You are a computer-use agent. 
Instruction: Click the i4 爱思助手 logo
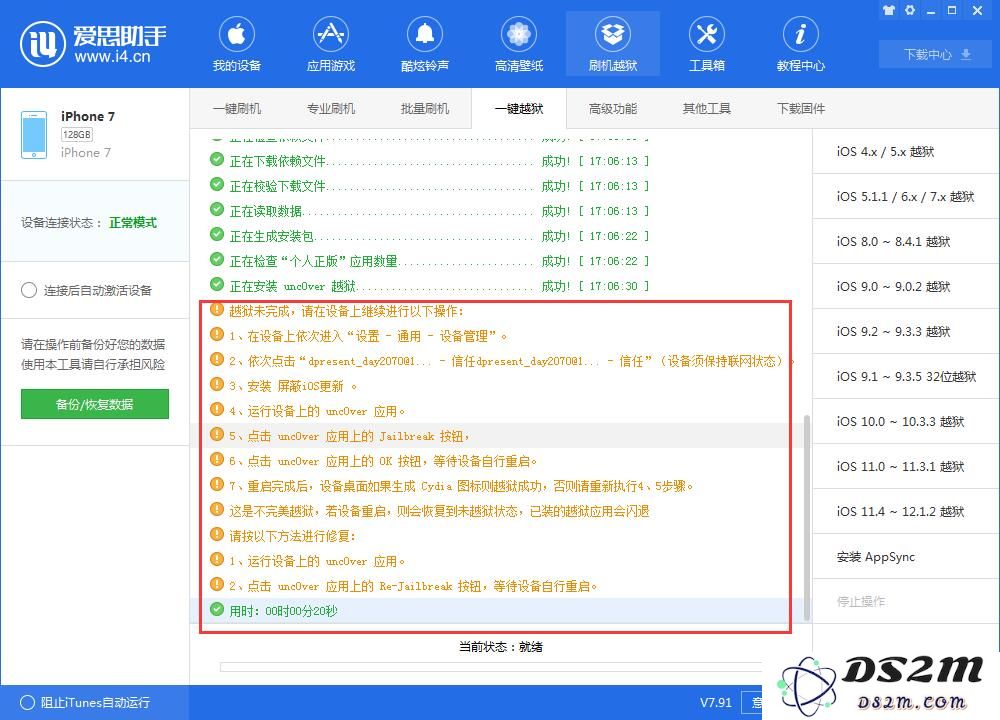[x=93, y=43]
